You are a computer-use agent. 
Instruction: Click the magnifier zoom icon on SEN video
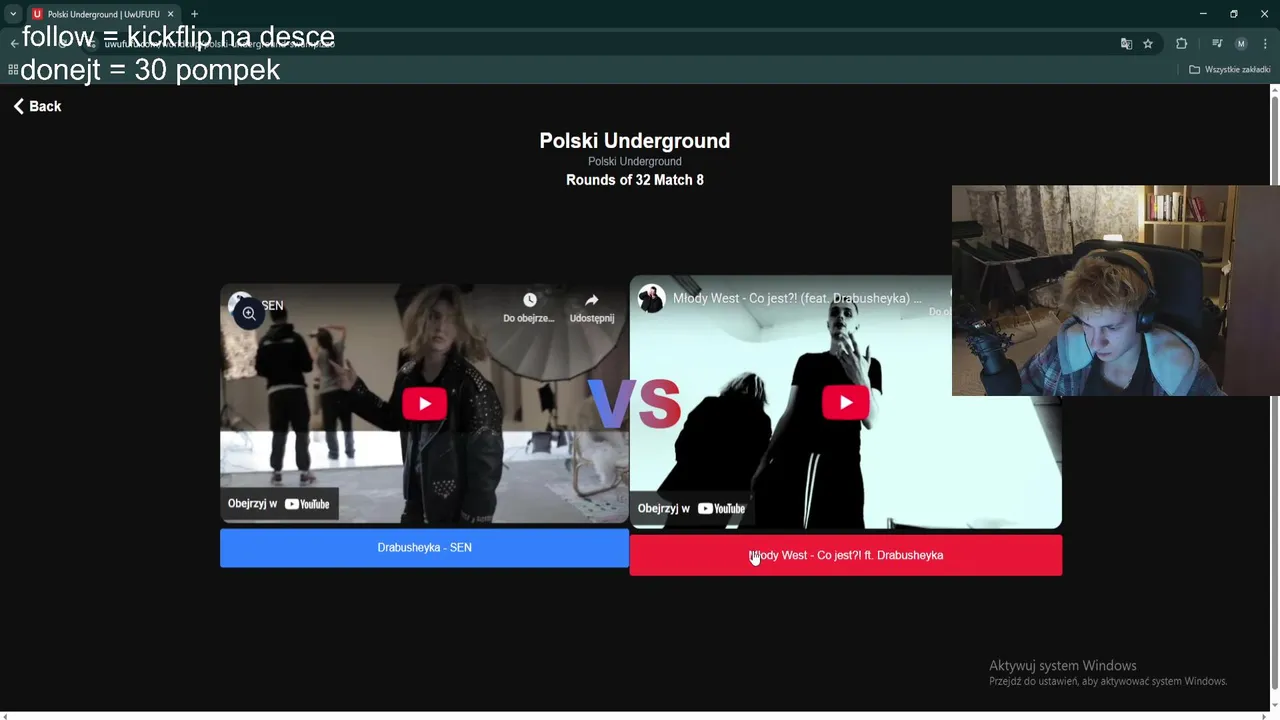pyautogui.click(x=249, y=313)
